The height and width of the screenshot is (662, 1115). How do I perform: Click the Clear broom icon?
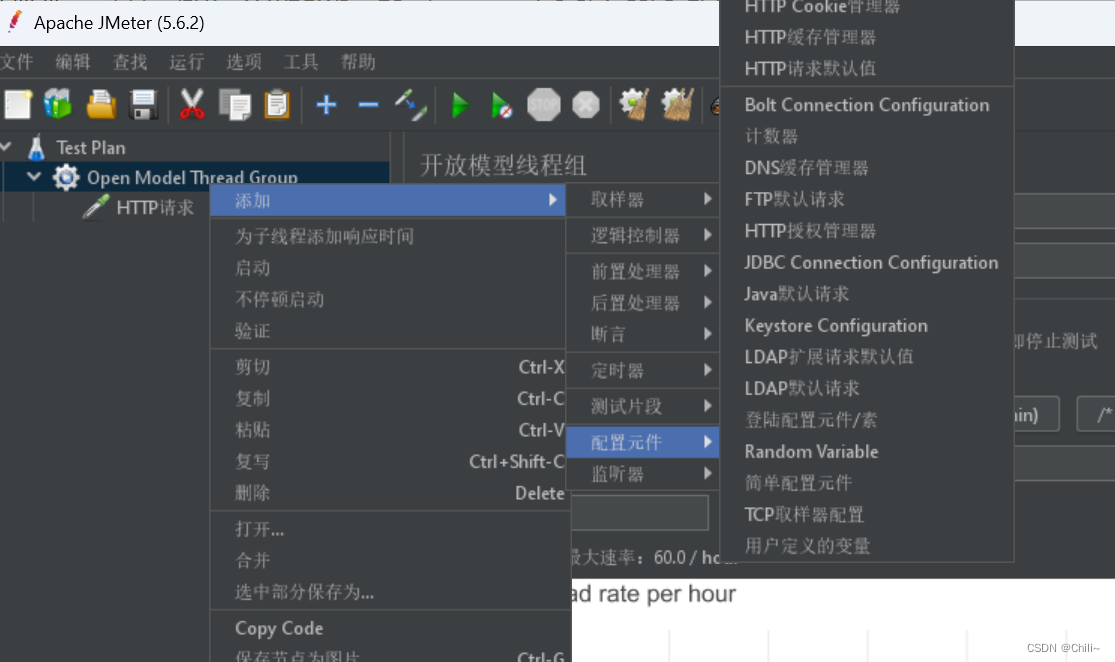coord(634,105)
